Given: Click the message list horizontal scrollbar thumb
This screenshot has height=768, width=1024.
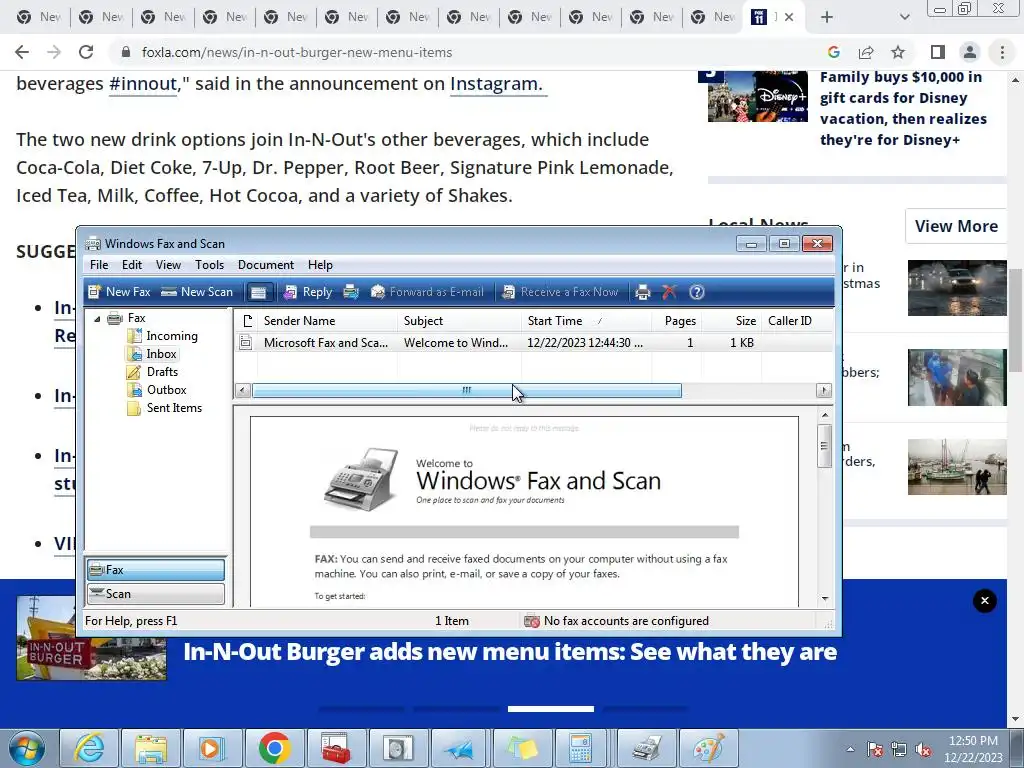Looking at the screenshot, I should coord(466,391).
